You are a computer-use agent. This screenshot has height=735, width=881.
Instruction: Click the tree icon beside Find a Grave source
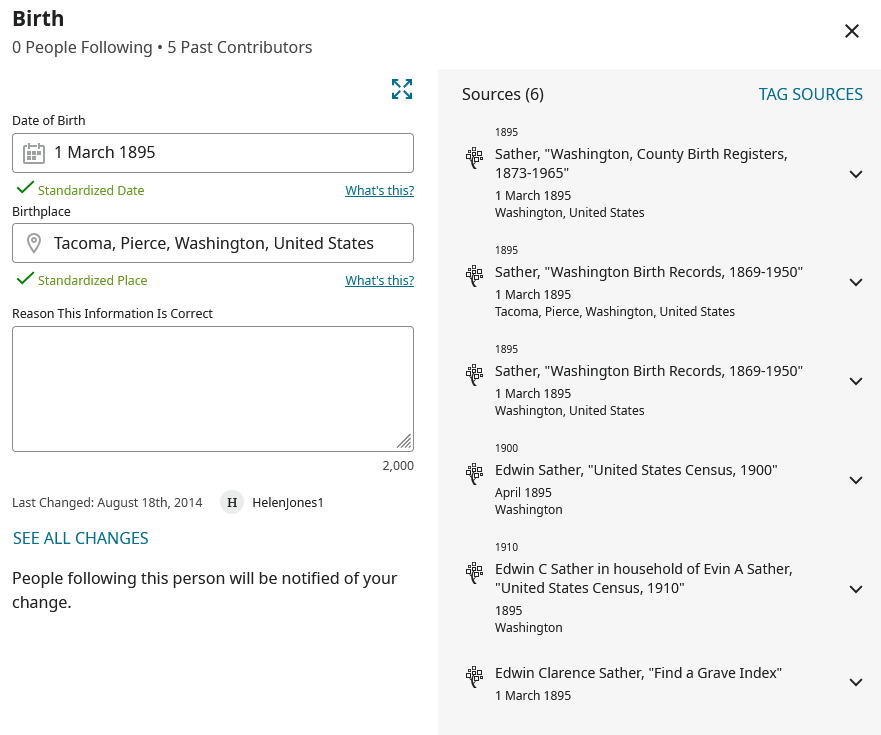tap(475, 677)
